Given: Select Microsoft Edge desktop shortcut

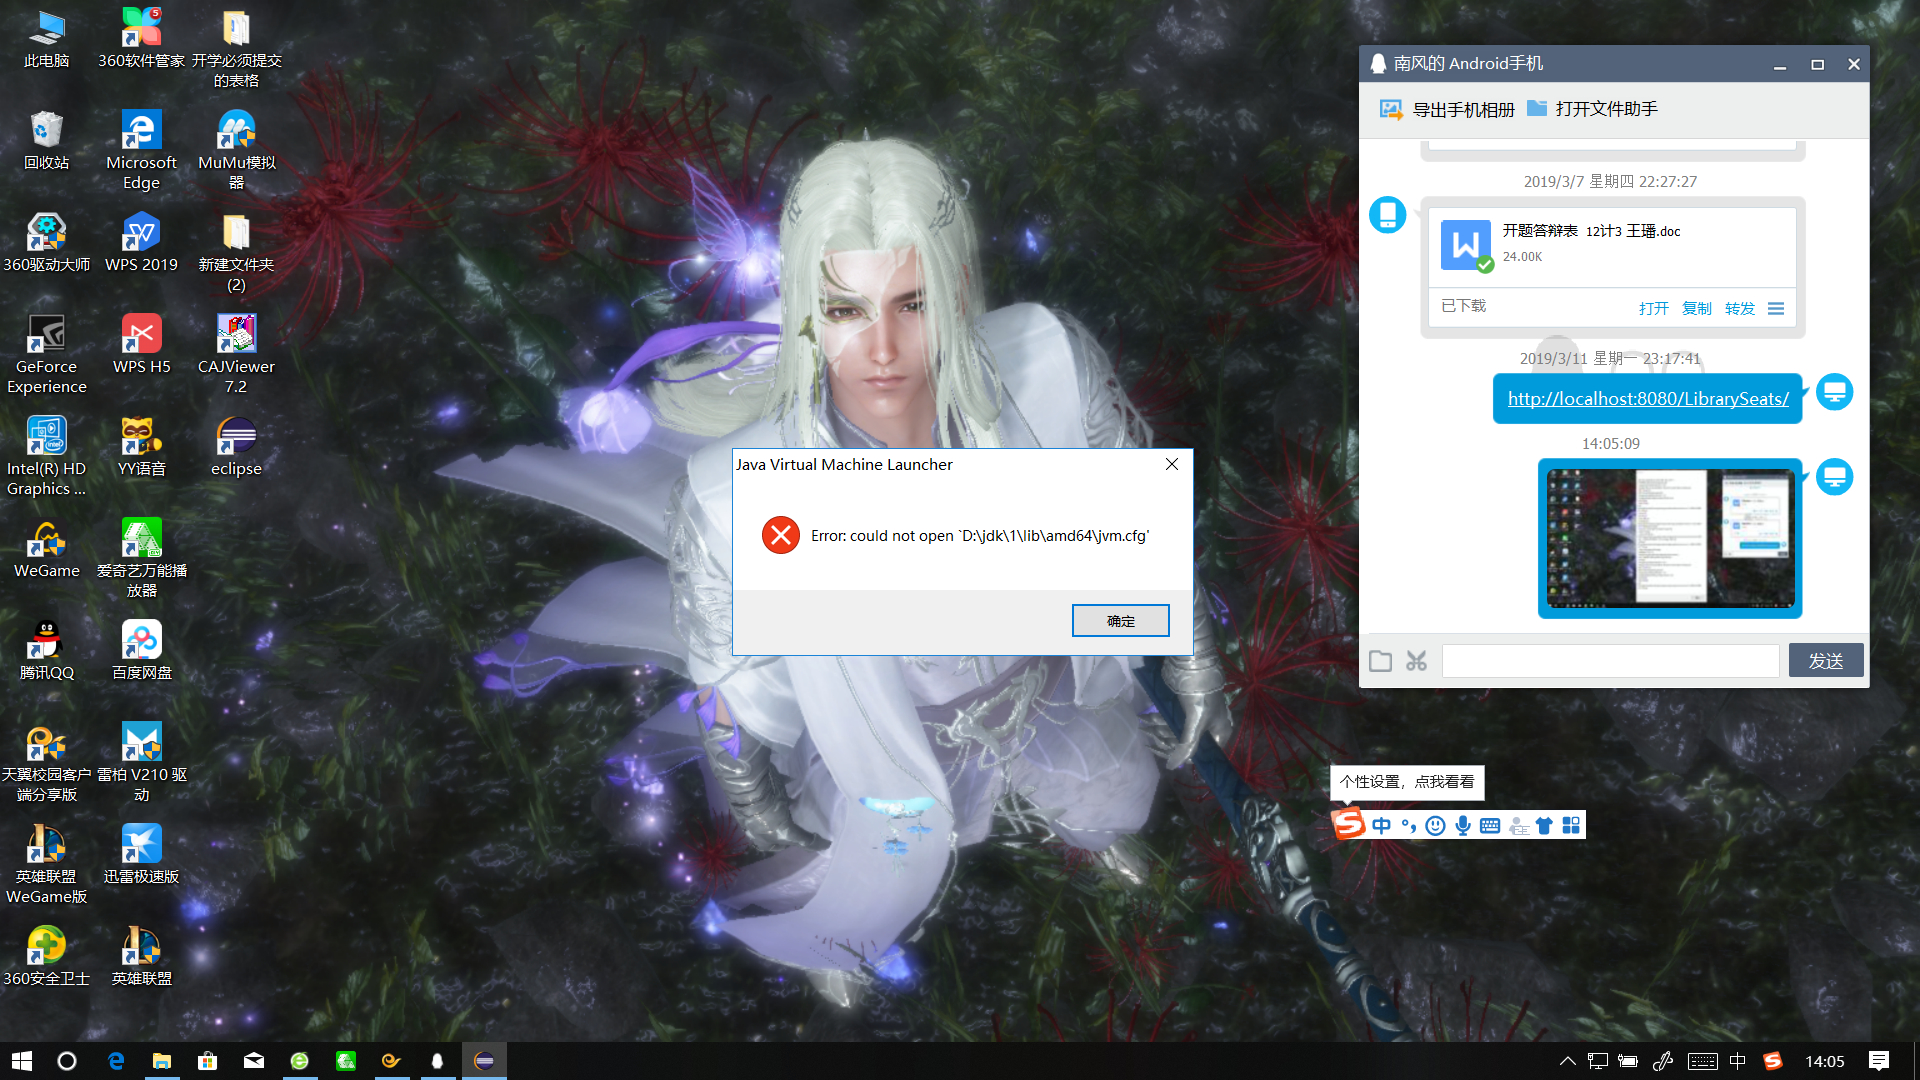Looking at the screenshot, I should (x=142, y=150).
